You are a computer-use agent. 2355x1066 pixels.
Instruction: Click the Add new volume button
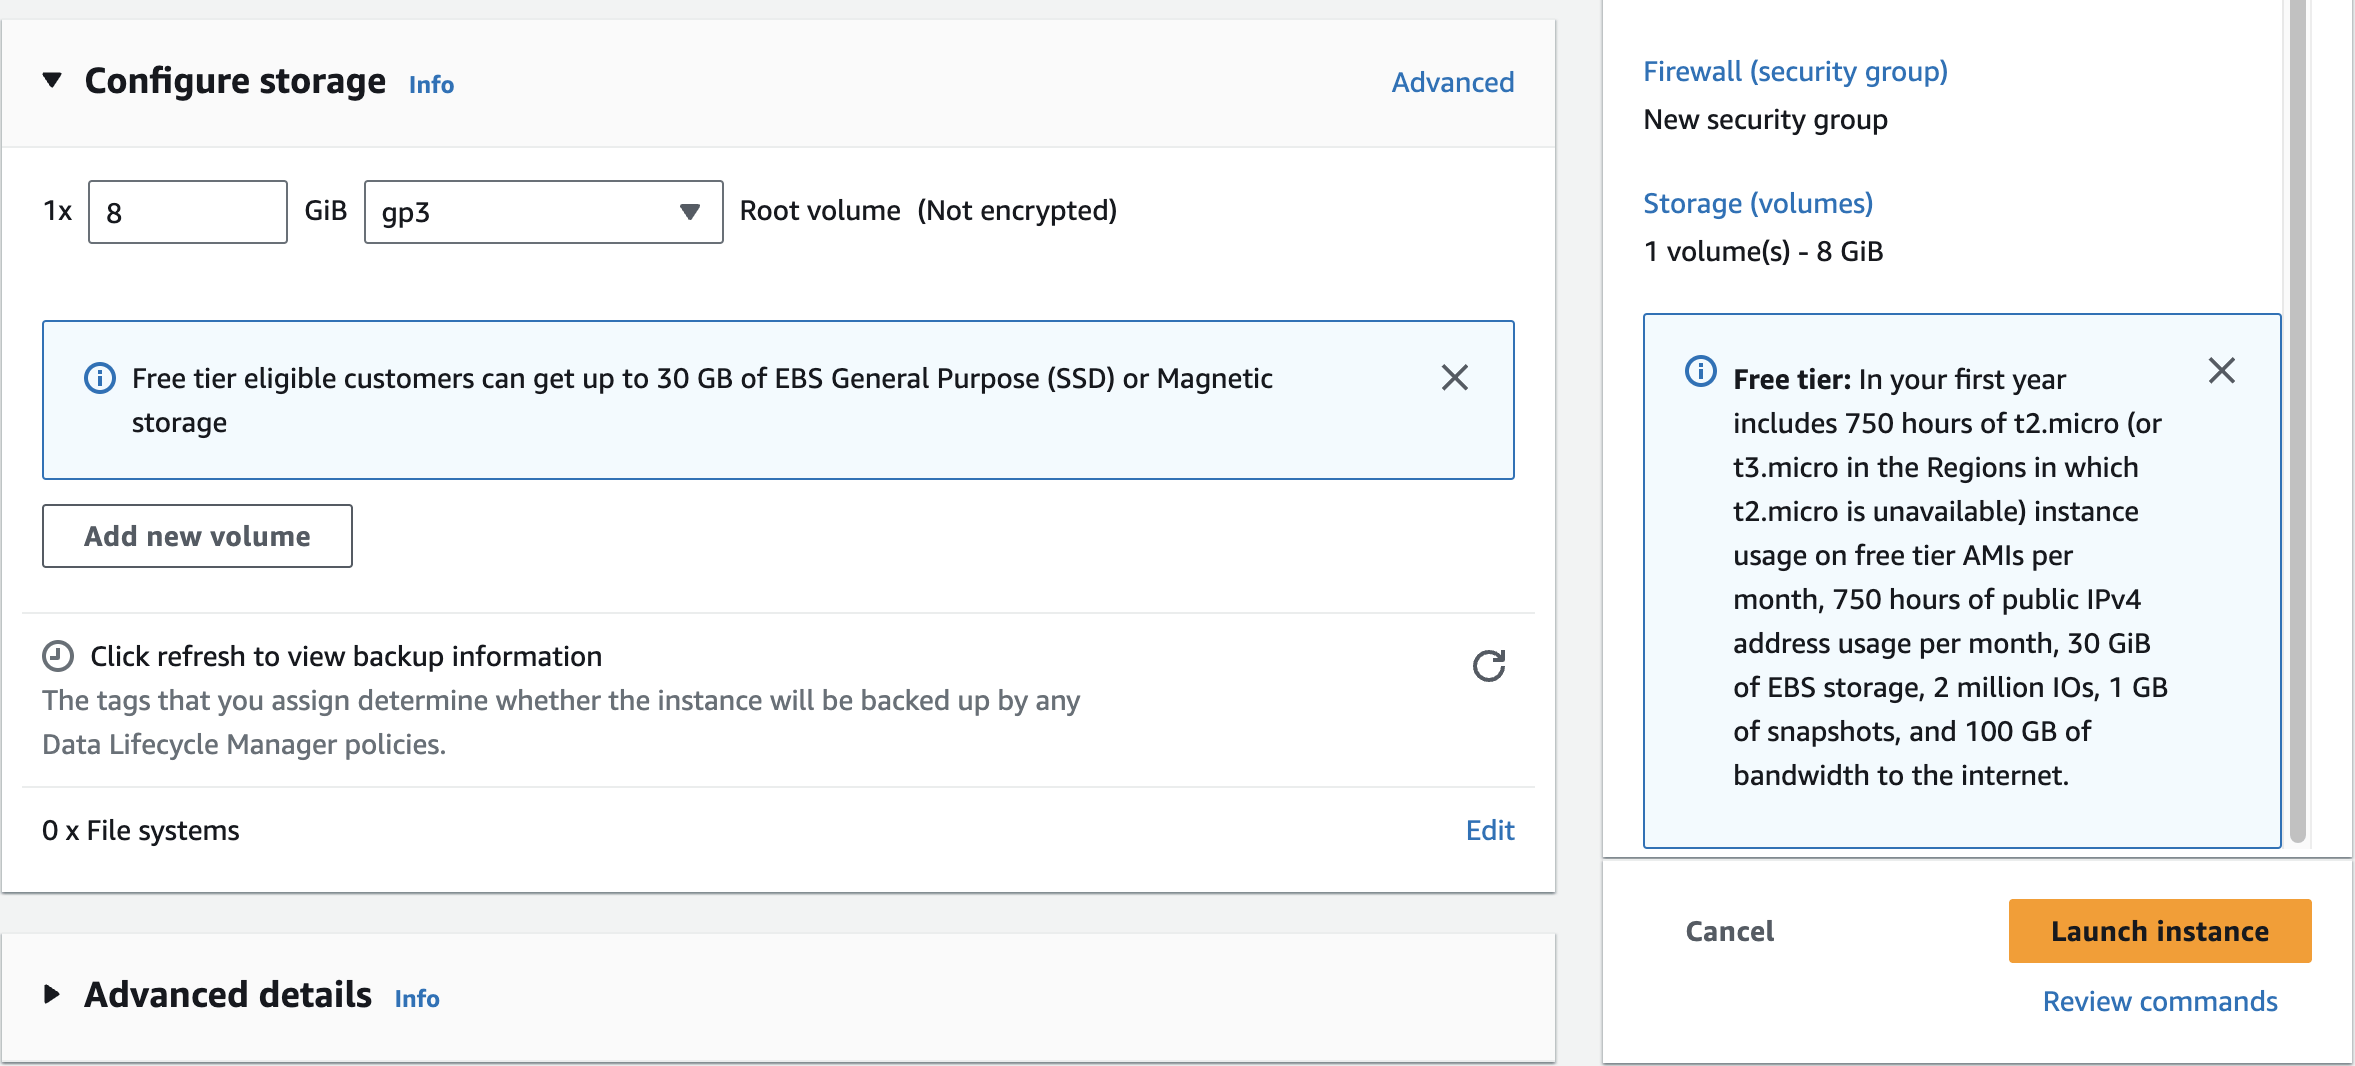197,536
